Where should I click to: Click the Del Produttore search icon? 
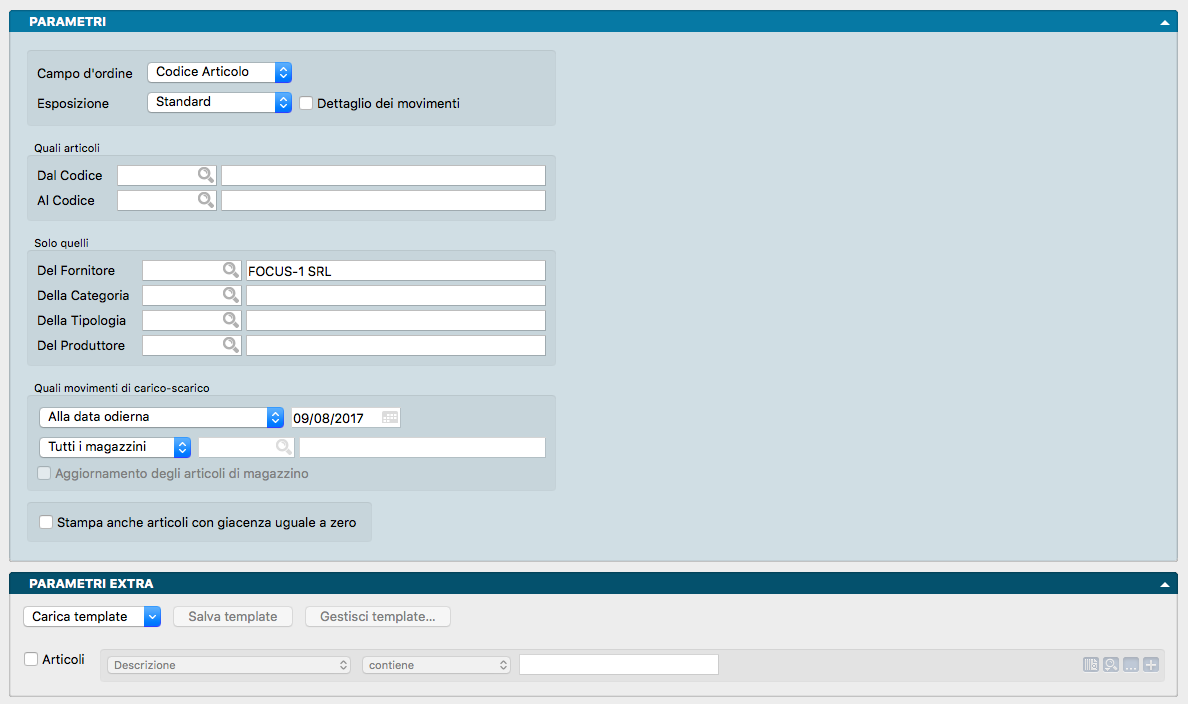[x=231, y=346]
